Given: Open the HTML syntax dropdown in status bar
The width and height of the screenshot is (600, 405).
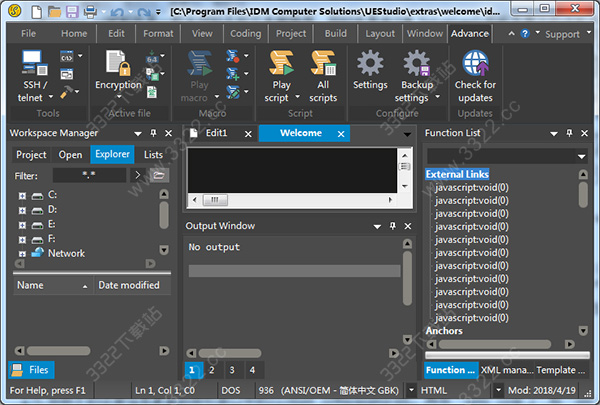Looking at the screenshot, I should tap(498, 390).
